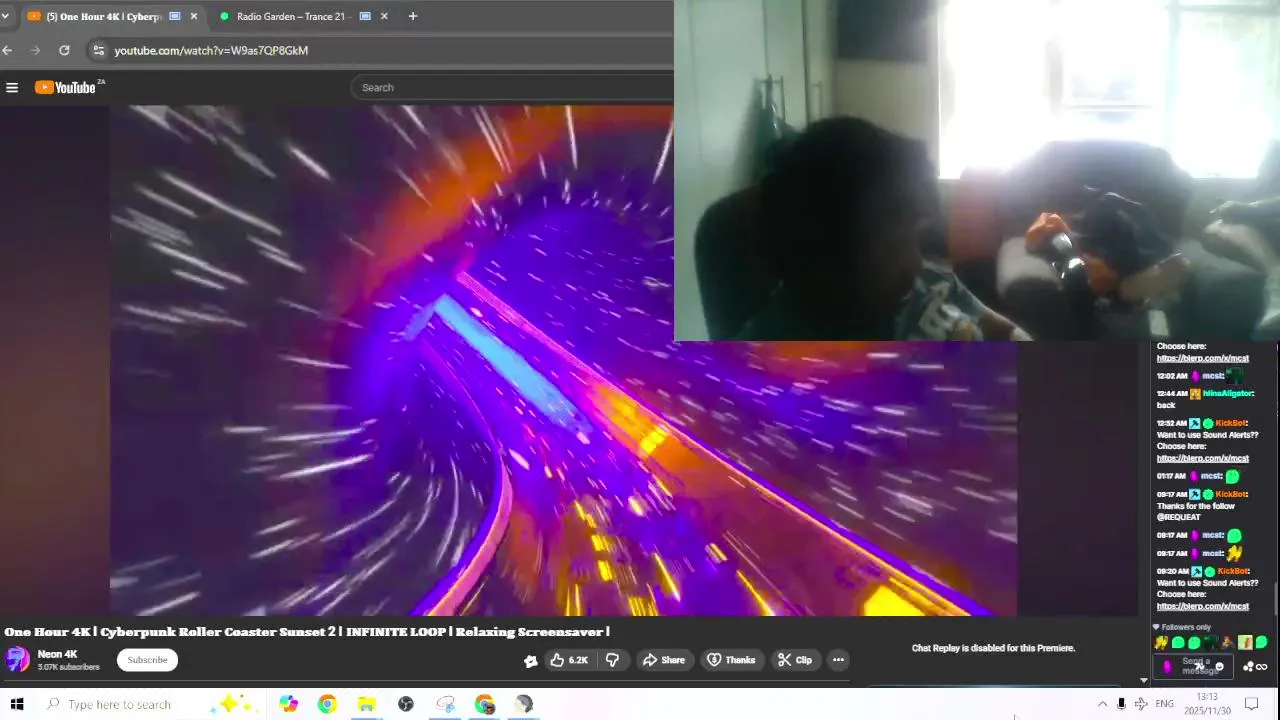Open the Windows Start menu

(16, 704)
